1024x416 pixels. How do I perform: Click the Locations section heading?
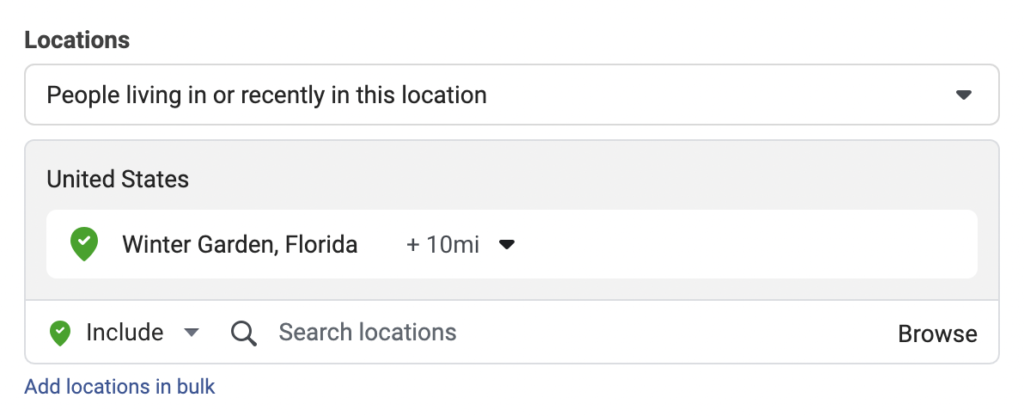(x=77, y=41)
